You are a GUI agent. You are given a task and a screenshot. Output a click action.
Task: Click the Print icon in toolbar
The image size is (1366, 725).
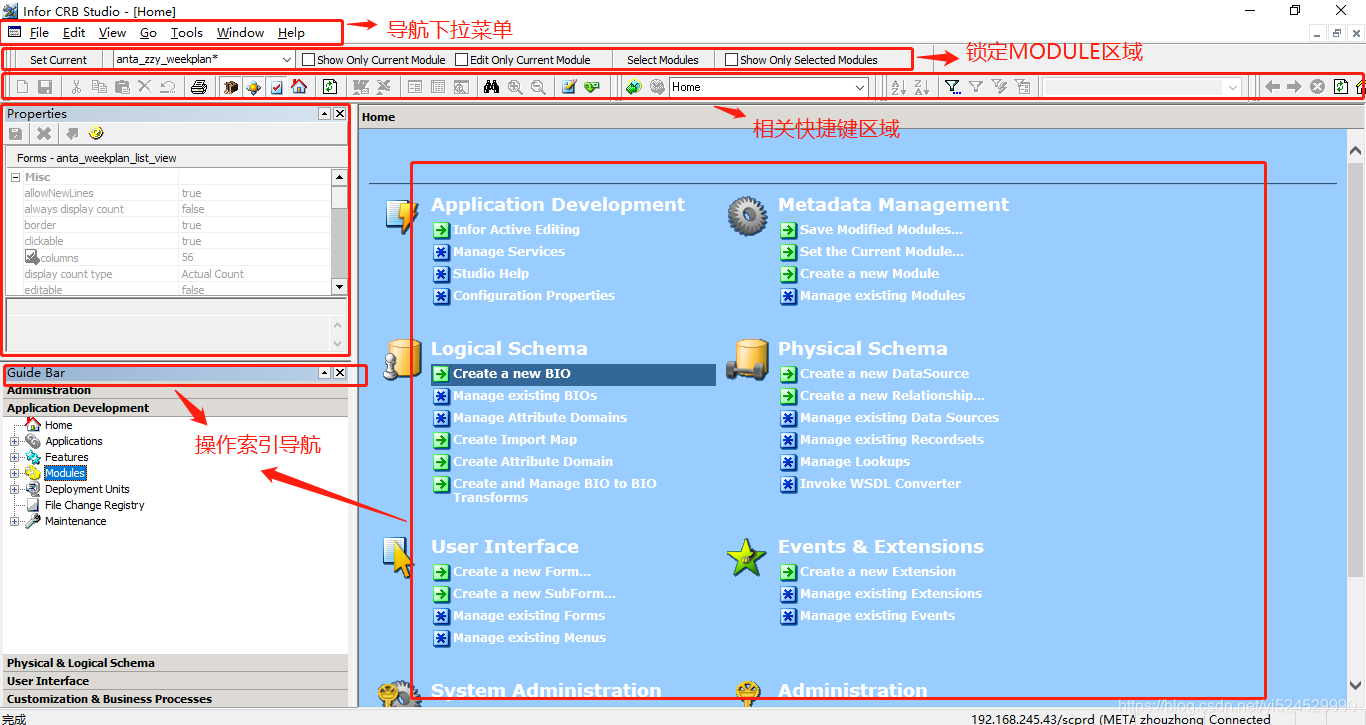[199, 87]
